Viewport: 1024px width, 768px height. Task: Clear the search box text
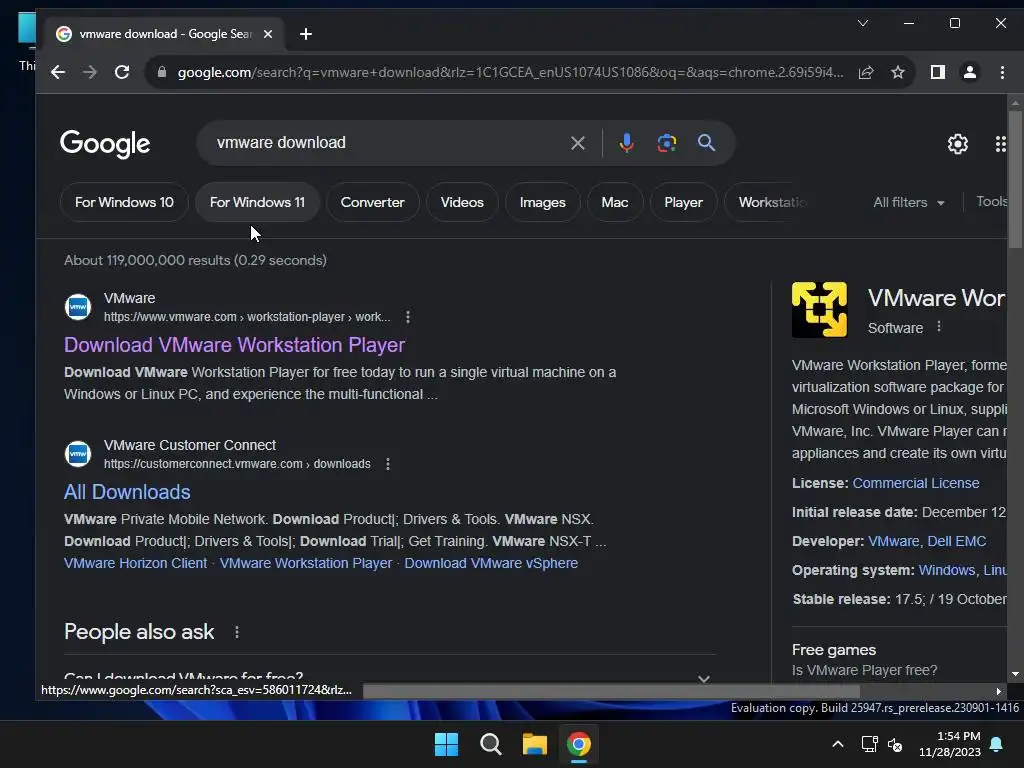[x=578, y=143]
